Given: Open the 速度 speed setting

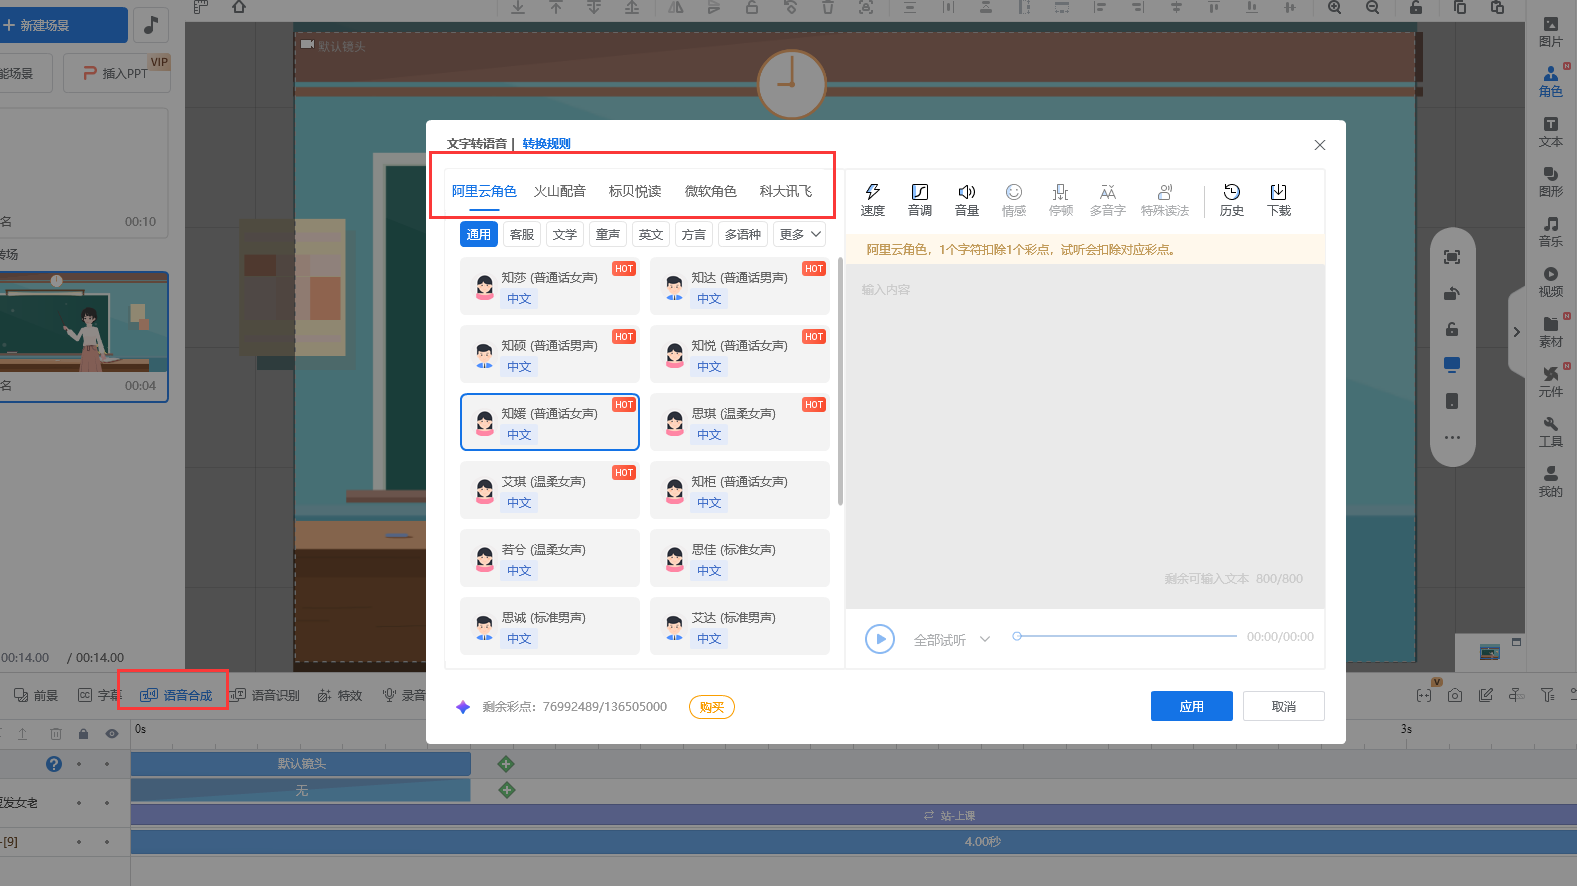Looking at the screenshot, I should tap(872, 199).
